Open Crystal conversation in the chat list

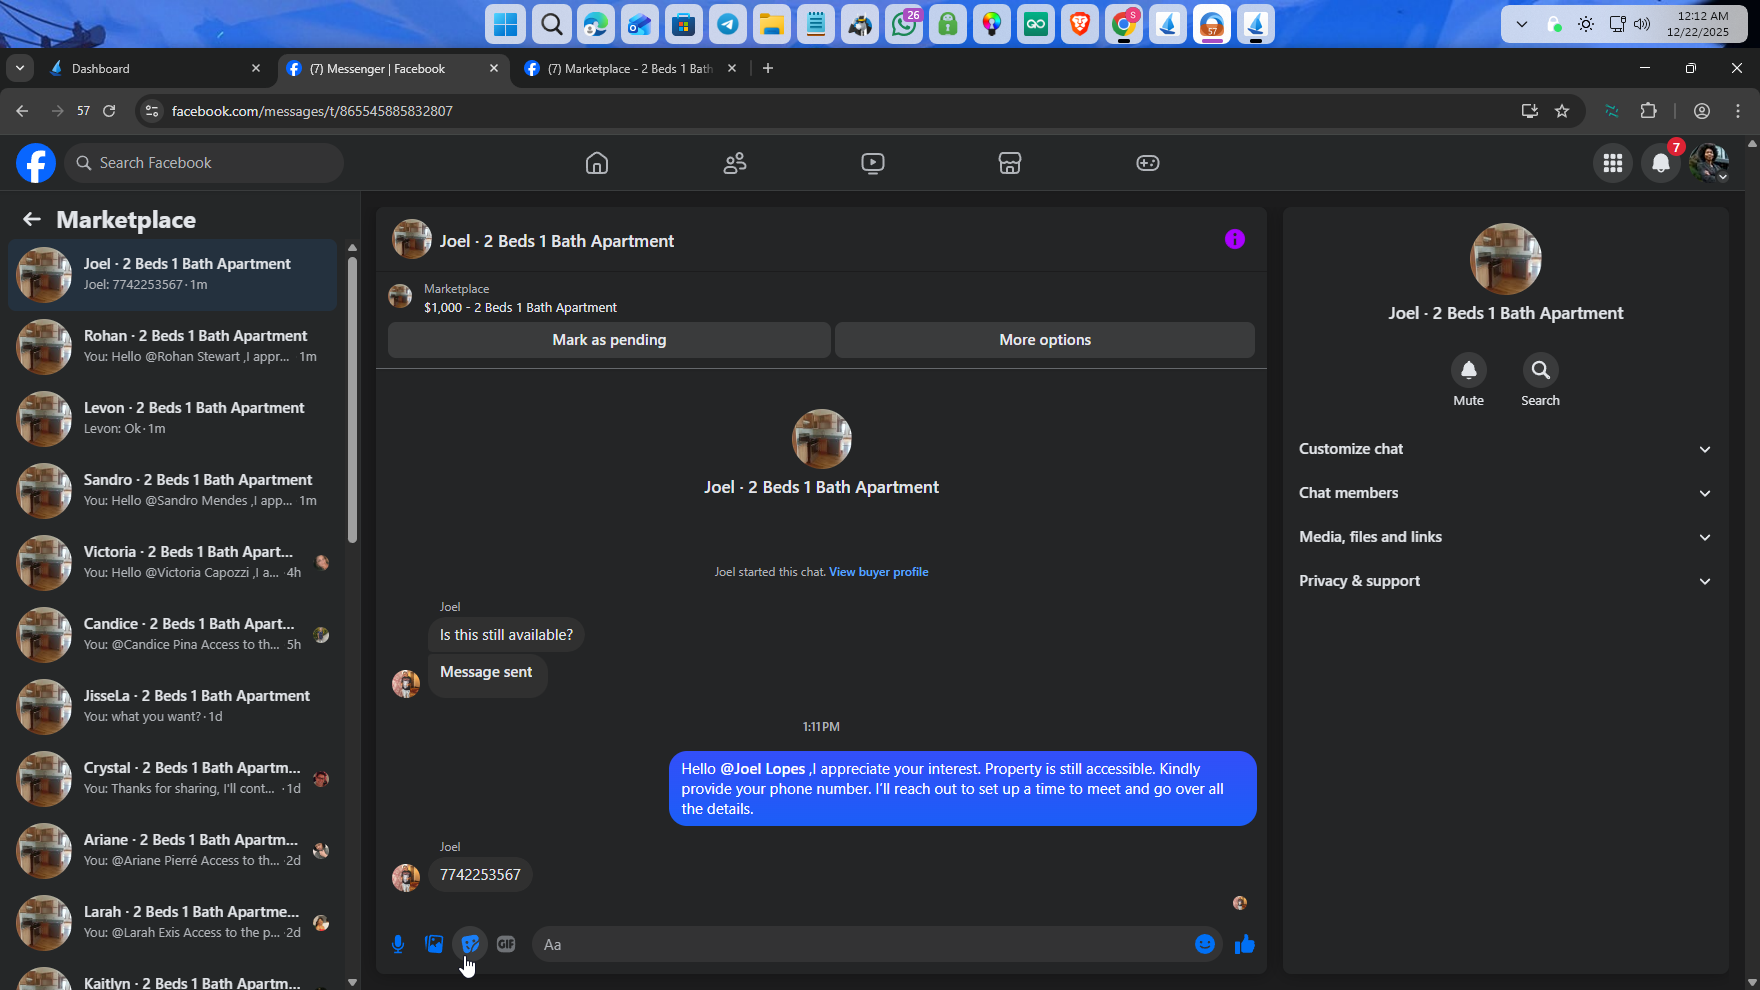[x=172, y=778]
